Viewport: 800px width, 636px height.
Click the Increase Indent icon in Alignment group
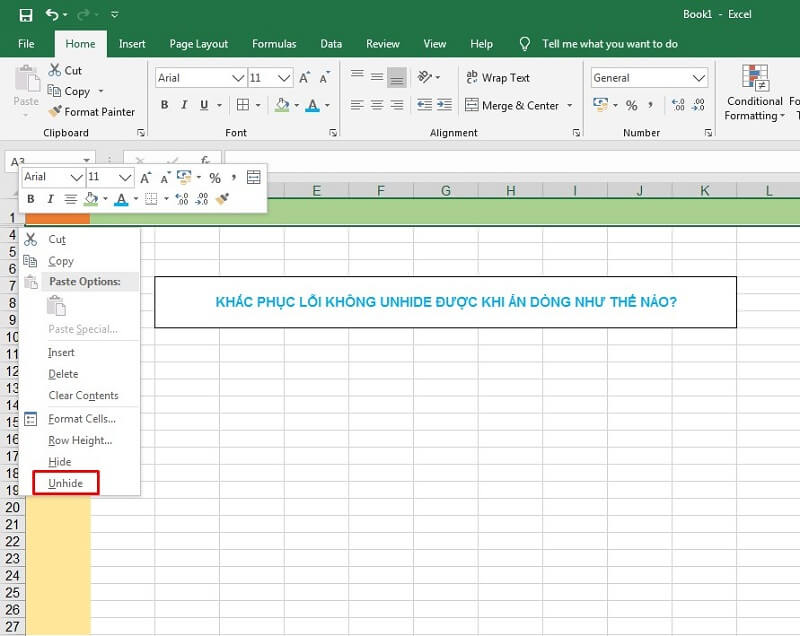pyautogui.click(x=442, y=104)
